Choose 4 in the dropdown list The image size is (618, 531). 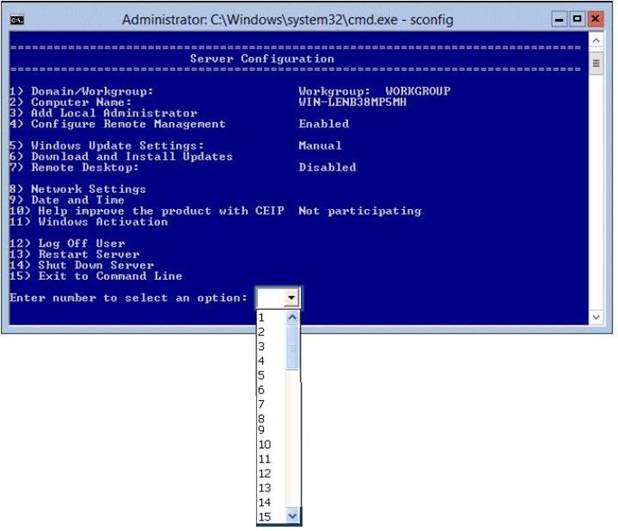(270, 360)
